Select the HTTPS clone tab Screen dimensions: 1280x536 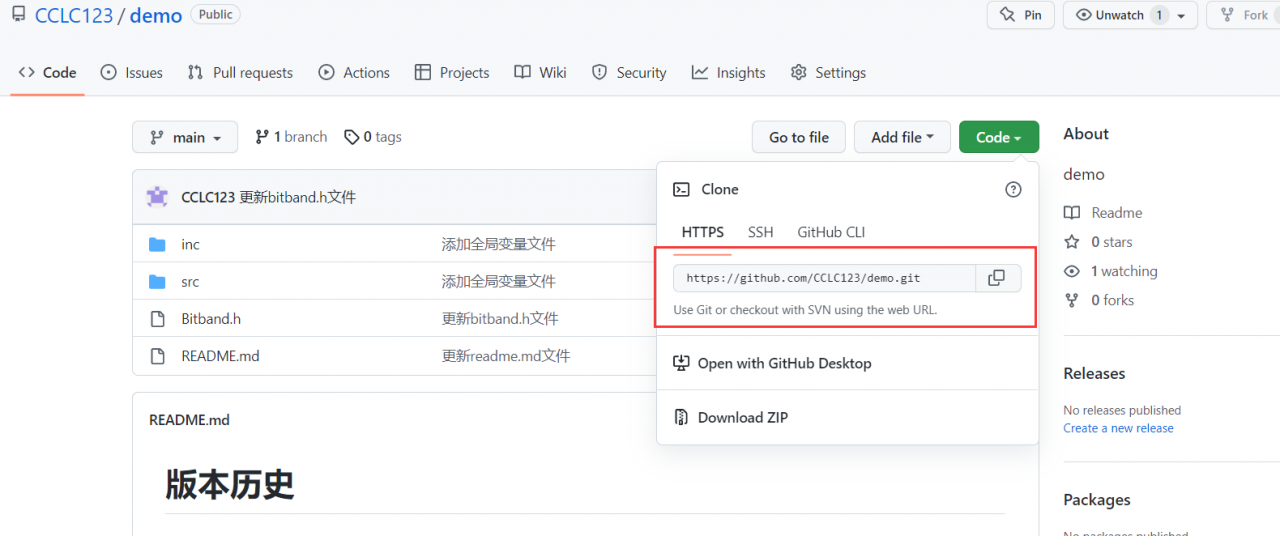coord(703,232)
